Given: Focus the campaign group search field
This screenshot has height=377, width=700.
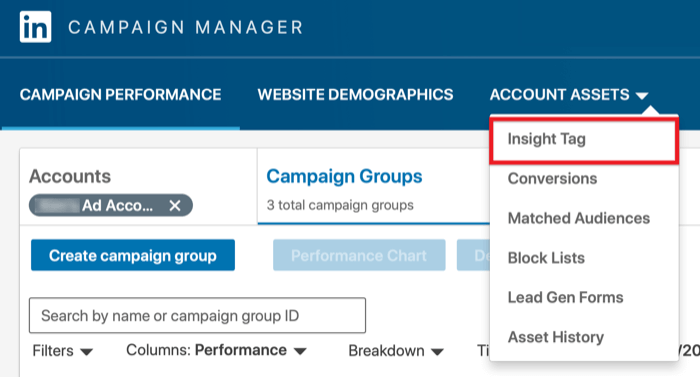Looking at the screenshot, I should tap(197, 315).
